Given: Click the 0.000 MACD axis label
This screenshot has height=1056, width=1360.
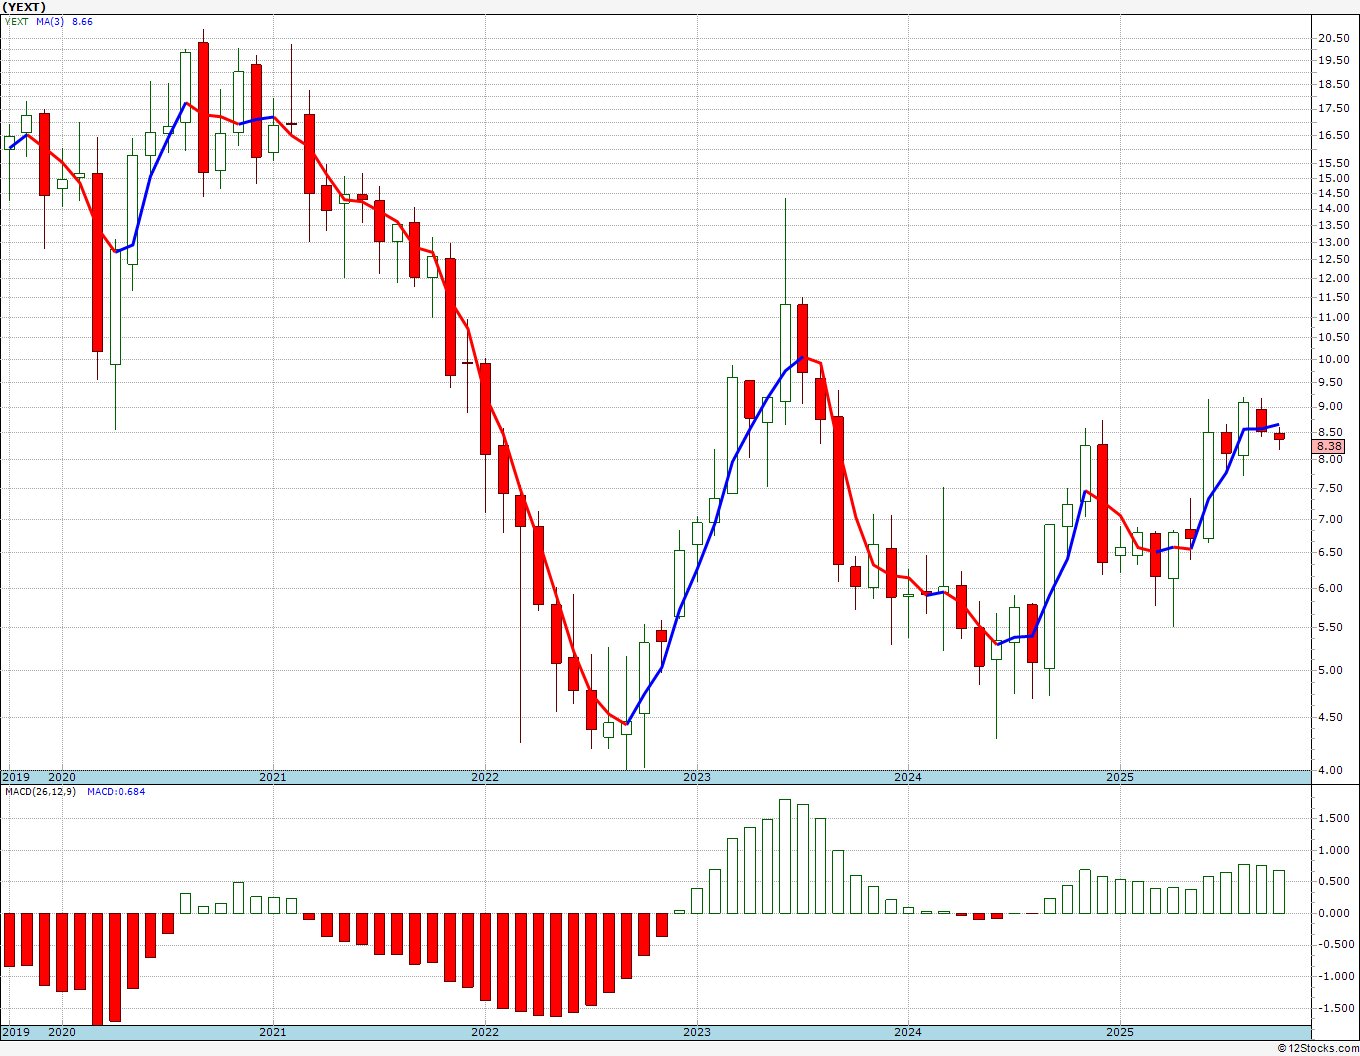Looking at the screenshot, I should [x=1333, y=913].
